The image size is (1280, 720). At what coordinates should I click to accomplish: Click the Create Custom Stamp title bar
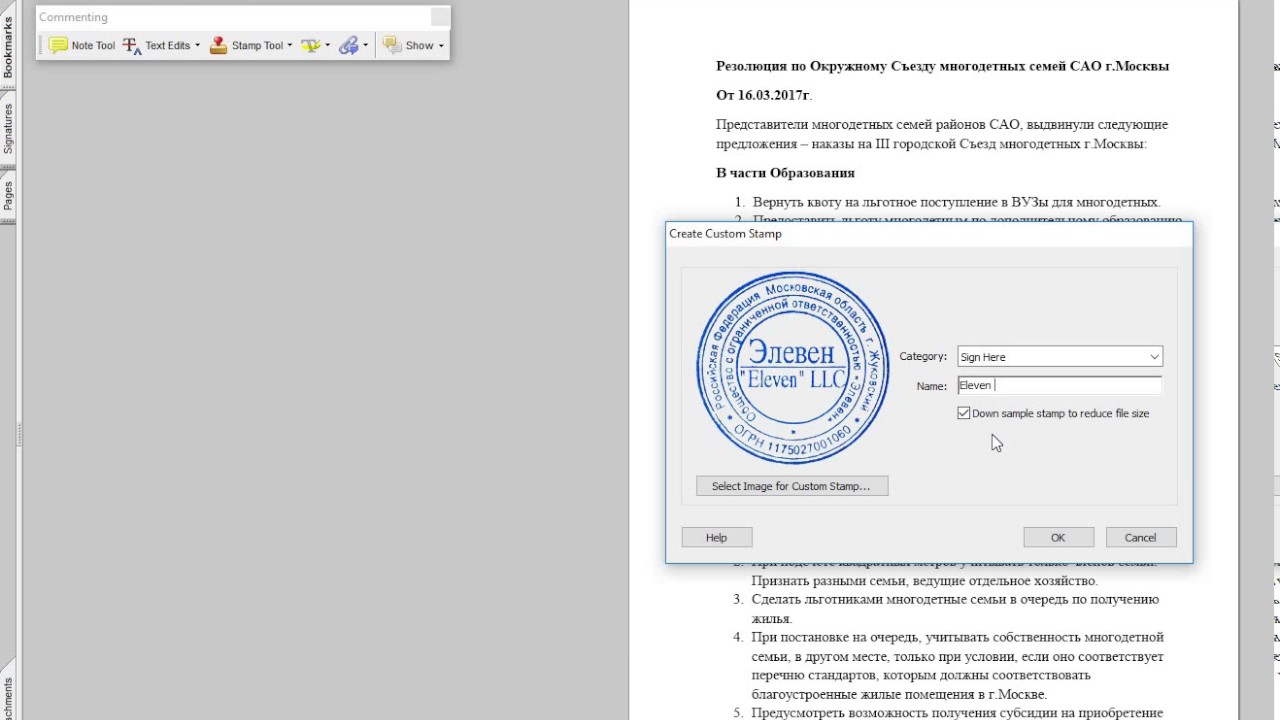(x=929, y=233)
